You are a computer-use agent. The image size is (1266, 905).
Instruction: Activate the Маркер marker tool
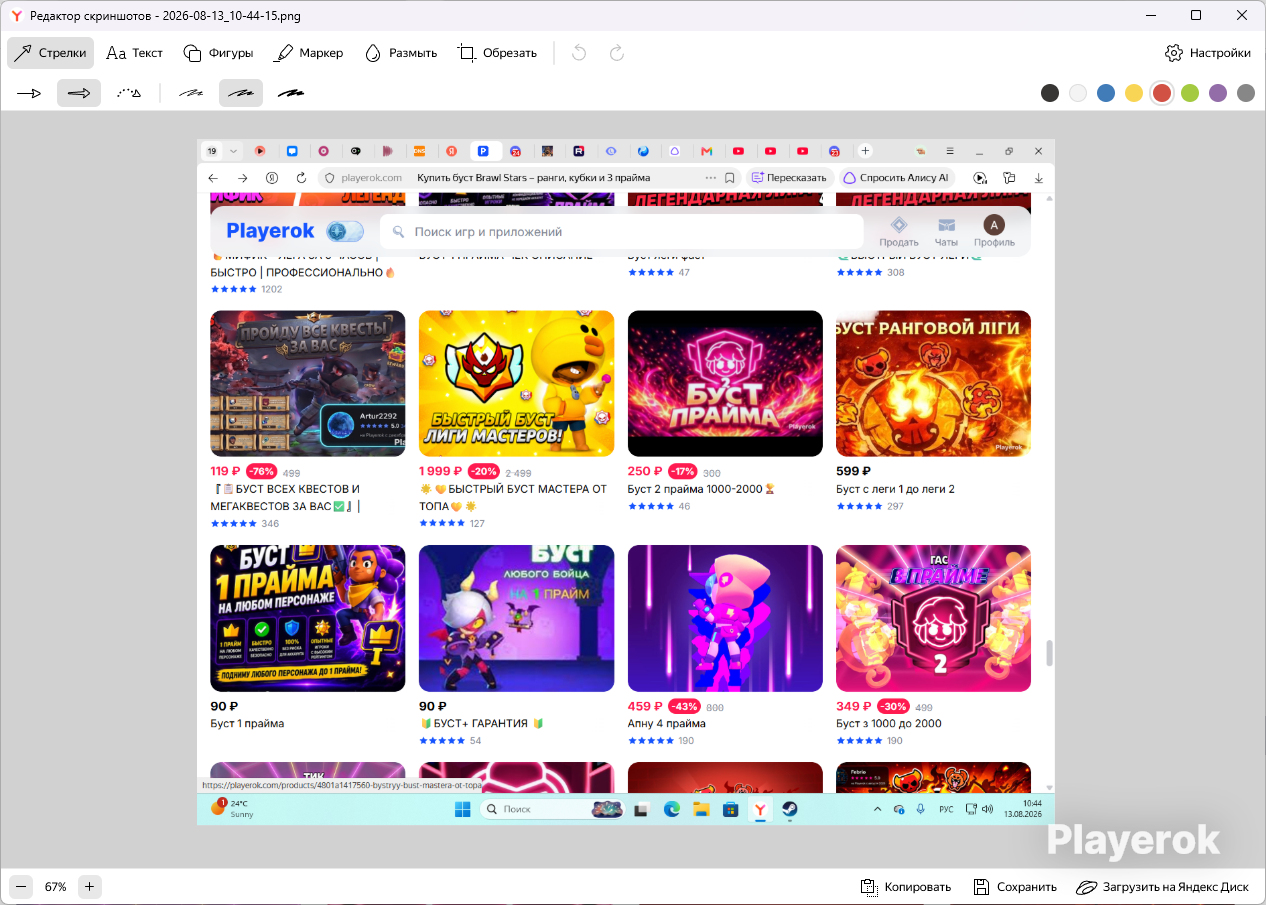click(x=309, y=53)
